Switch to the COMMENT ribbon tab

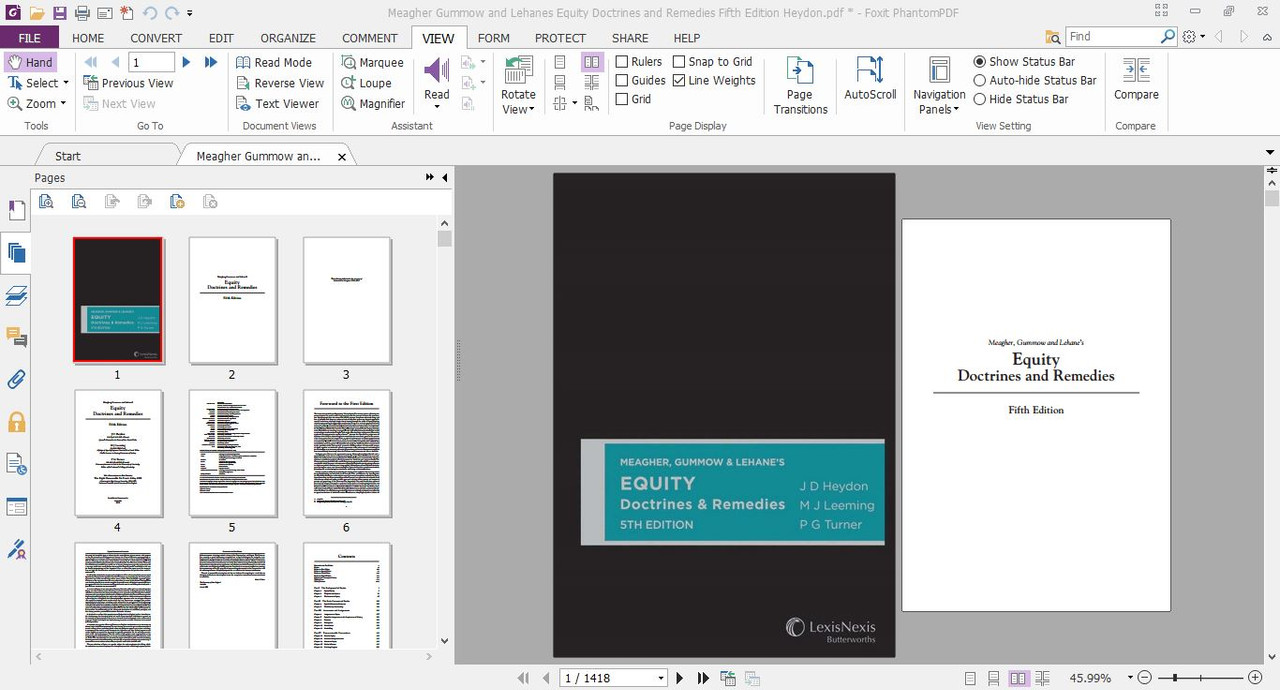[x=370, y=38]
